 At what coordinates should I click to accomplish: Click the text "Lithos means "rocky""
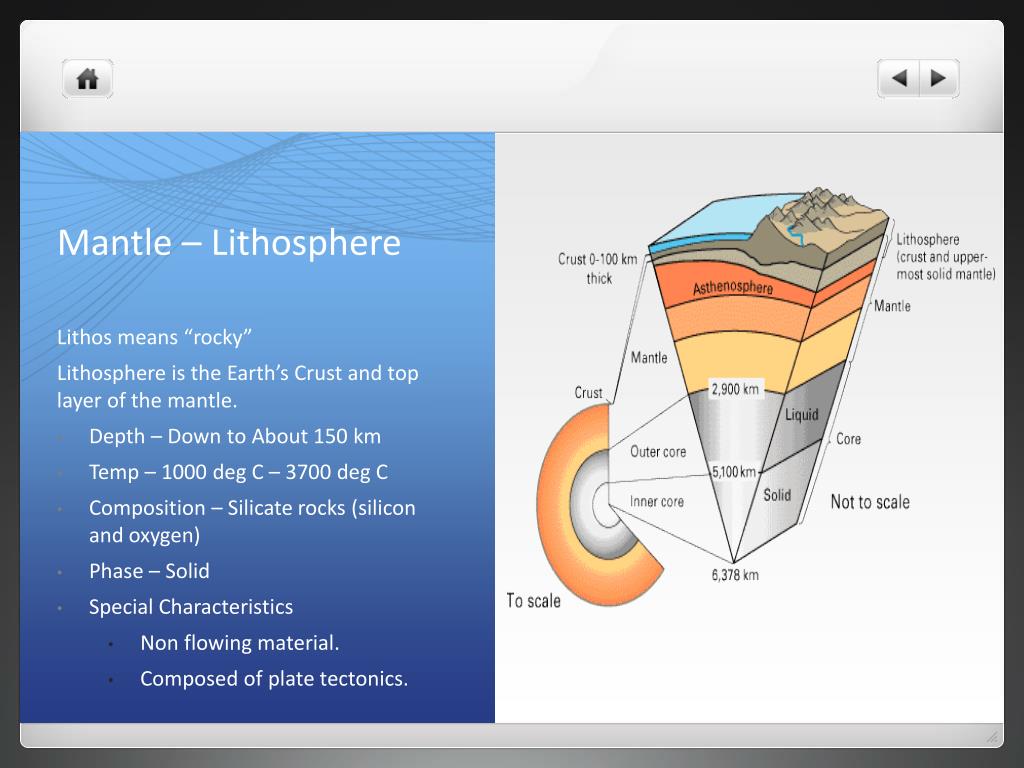(154, 337)
